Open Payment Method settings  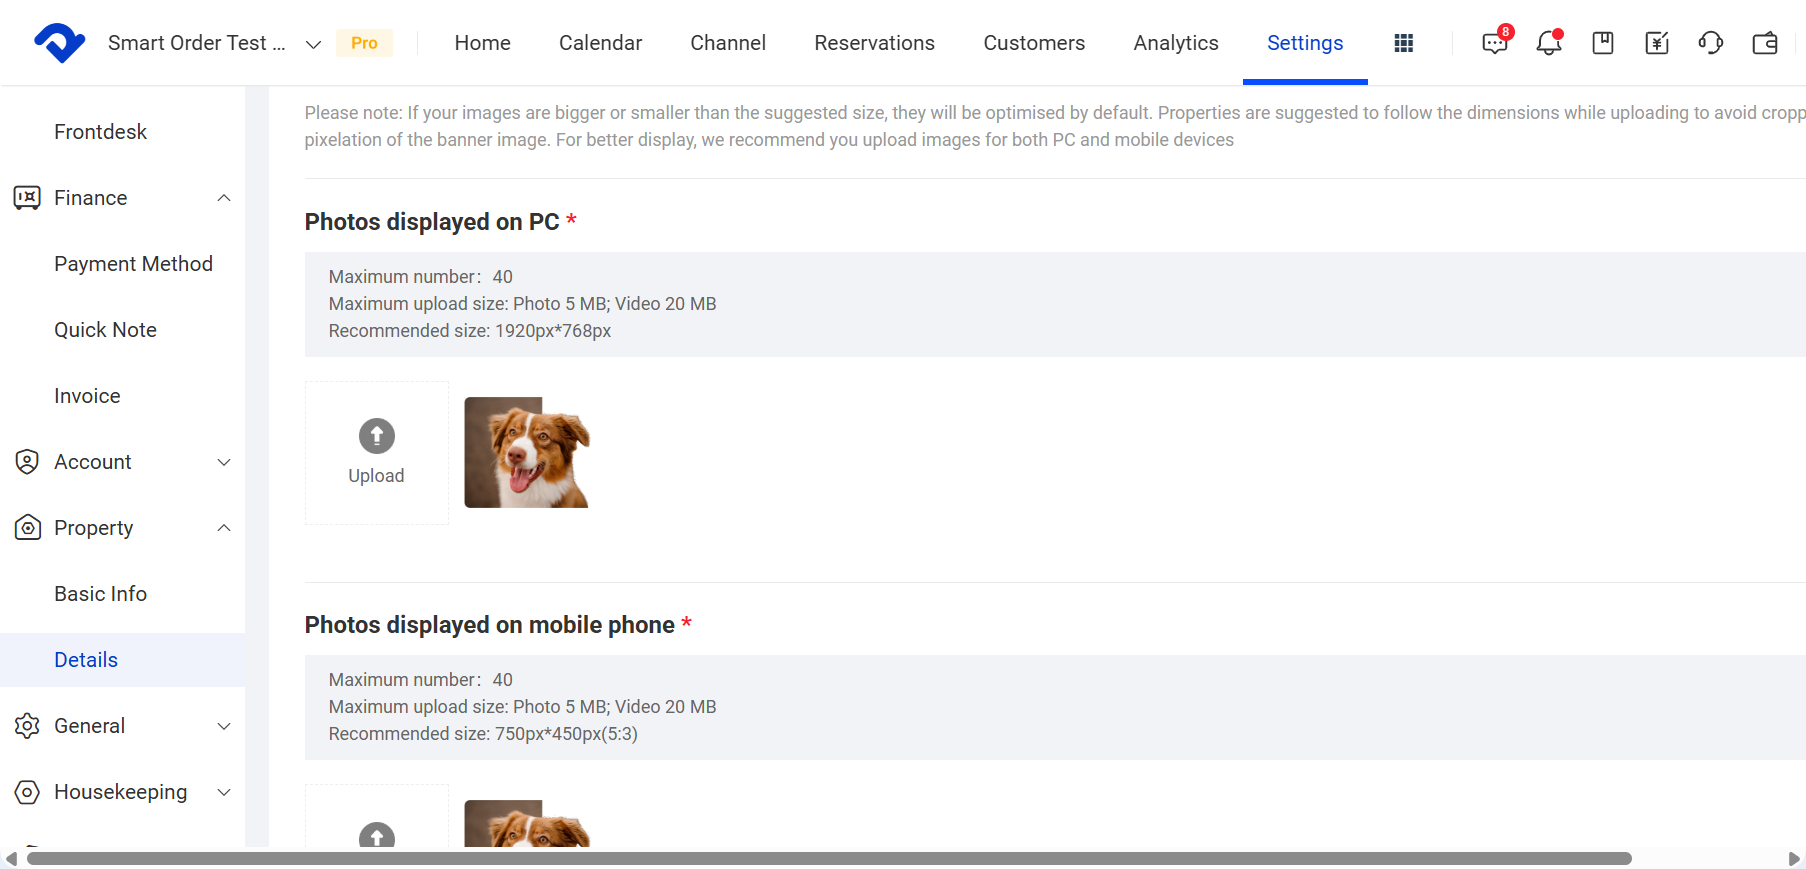pos(133,264)
